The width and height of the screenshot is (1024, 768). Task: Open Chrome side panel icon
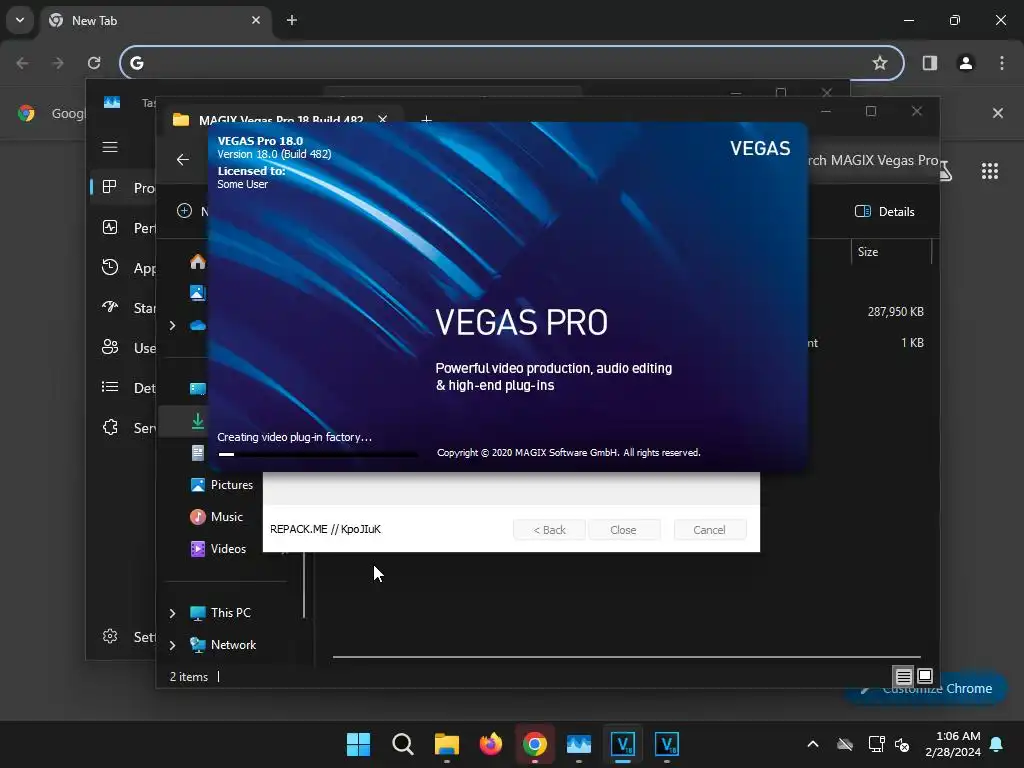coord(929,63)
